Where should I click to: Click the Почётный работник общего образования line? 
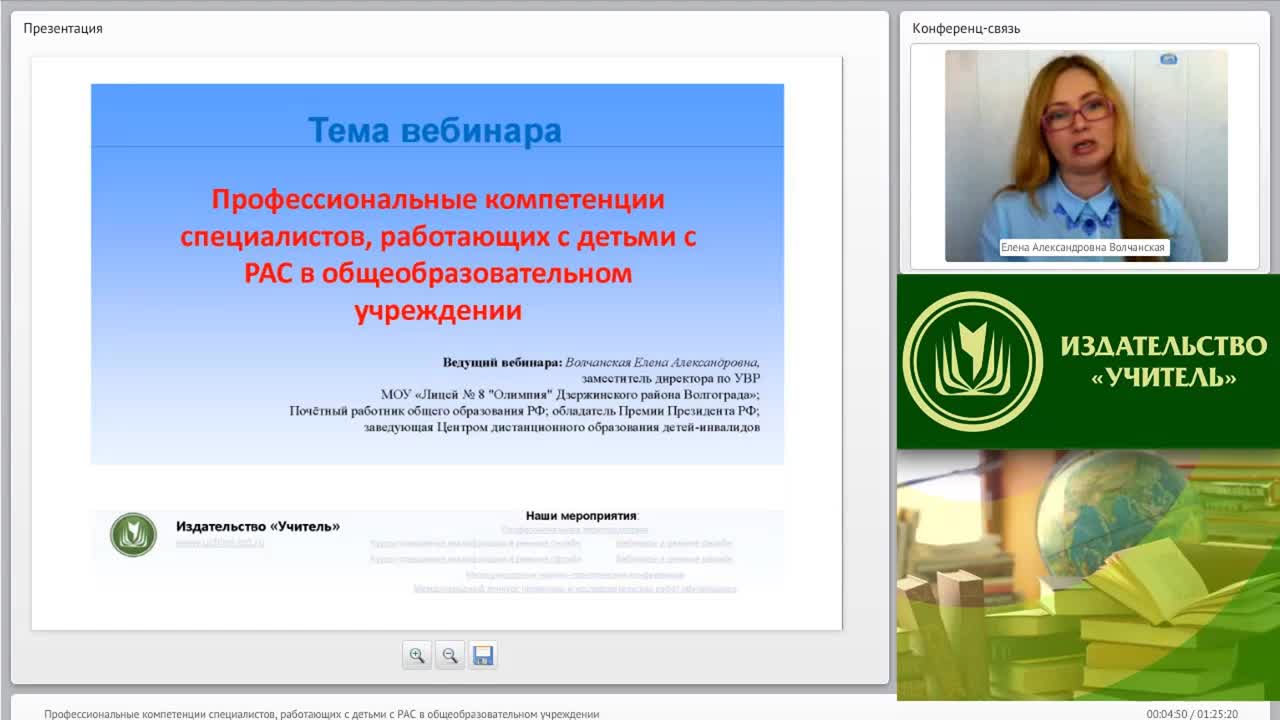coord(525,410)
